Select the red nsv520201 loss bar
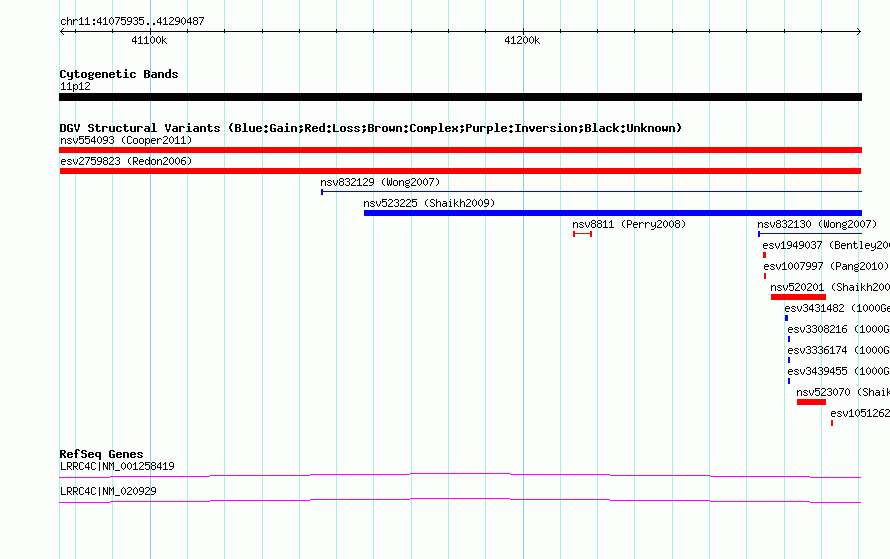The height and width of the screenshot is (559, 890). (x=798, y=297)
